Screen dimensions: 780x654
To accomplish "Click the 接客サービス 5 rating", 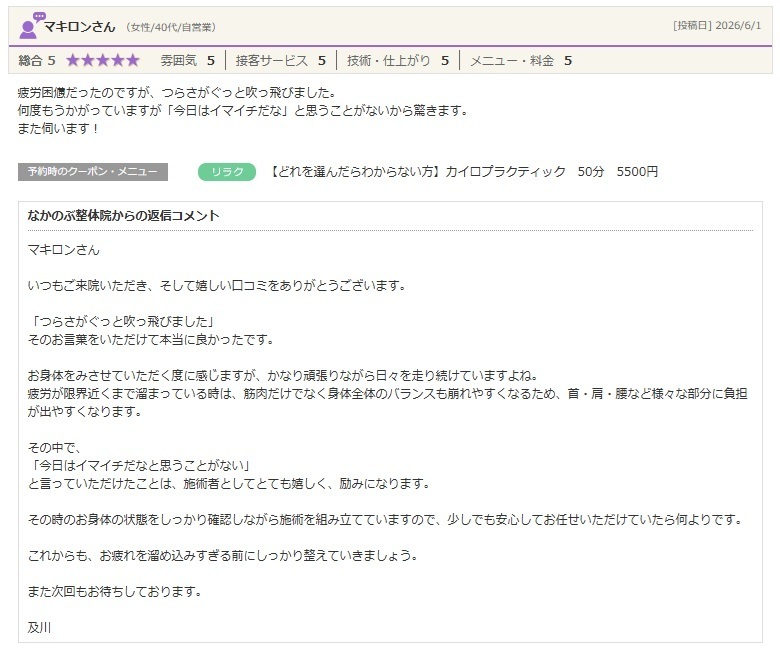I will click(x=281, y=61).
